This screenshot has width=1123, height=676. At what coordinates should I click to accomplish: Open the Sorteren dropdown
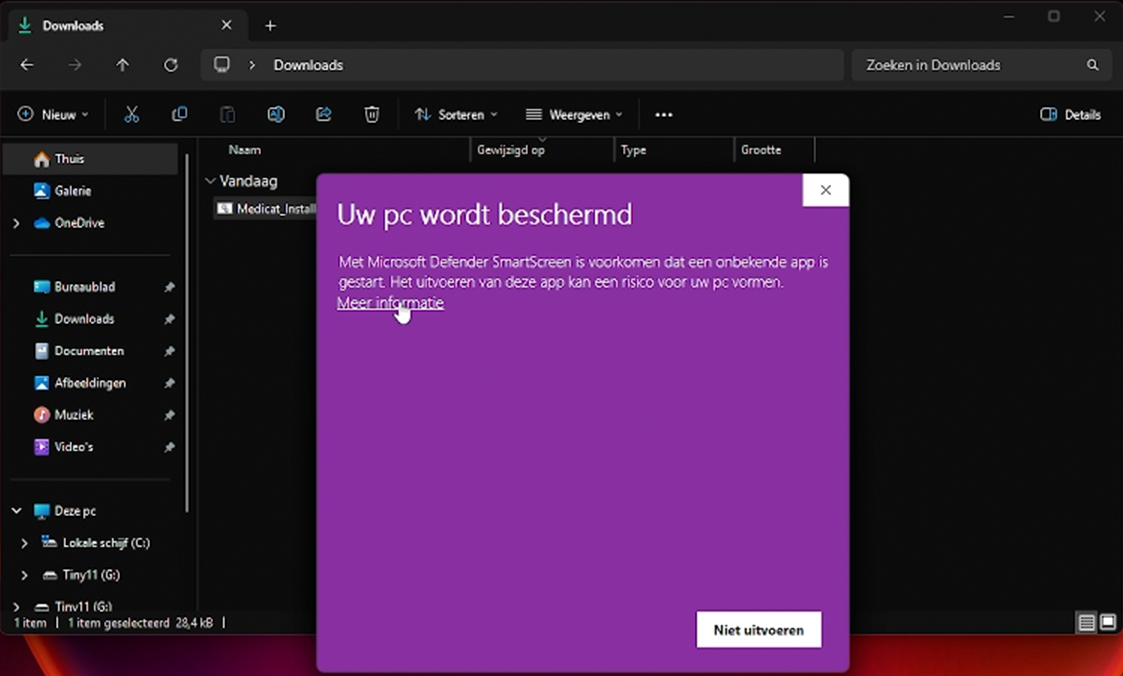tap(456, 115)
